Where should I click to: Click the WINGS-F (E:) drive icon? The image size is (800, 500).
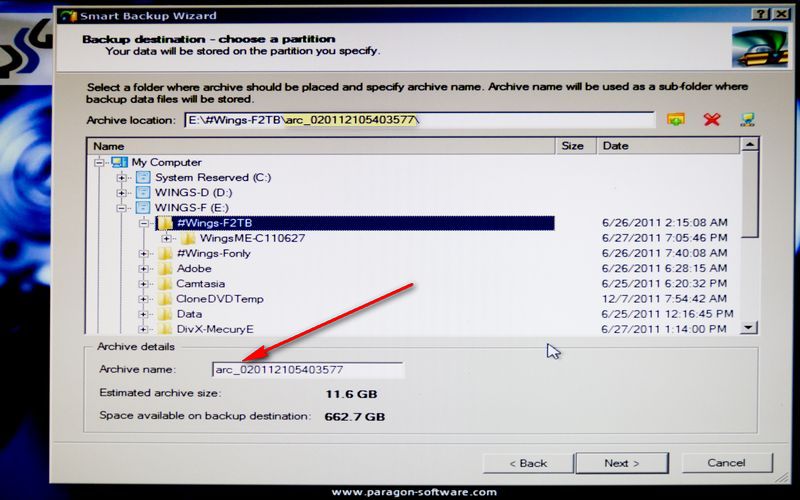point(143,208)
